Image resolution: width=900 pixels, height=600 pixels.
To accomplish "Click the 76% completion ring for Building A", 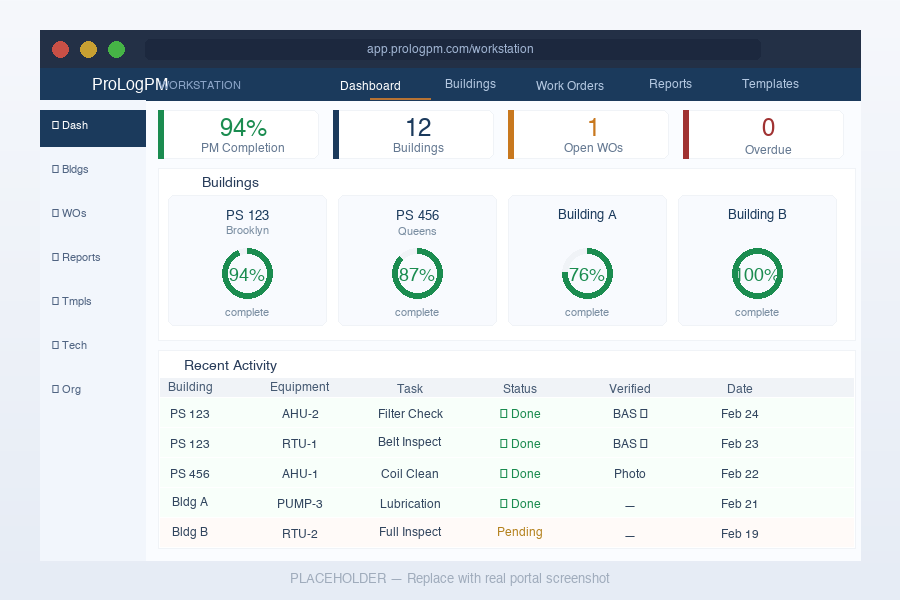I will click(587, 274).
